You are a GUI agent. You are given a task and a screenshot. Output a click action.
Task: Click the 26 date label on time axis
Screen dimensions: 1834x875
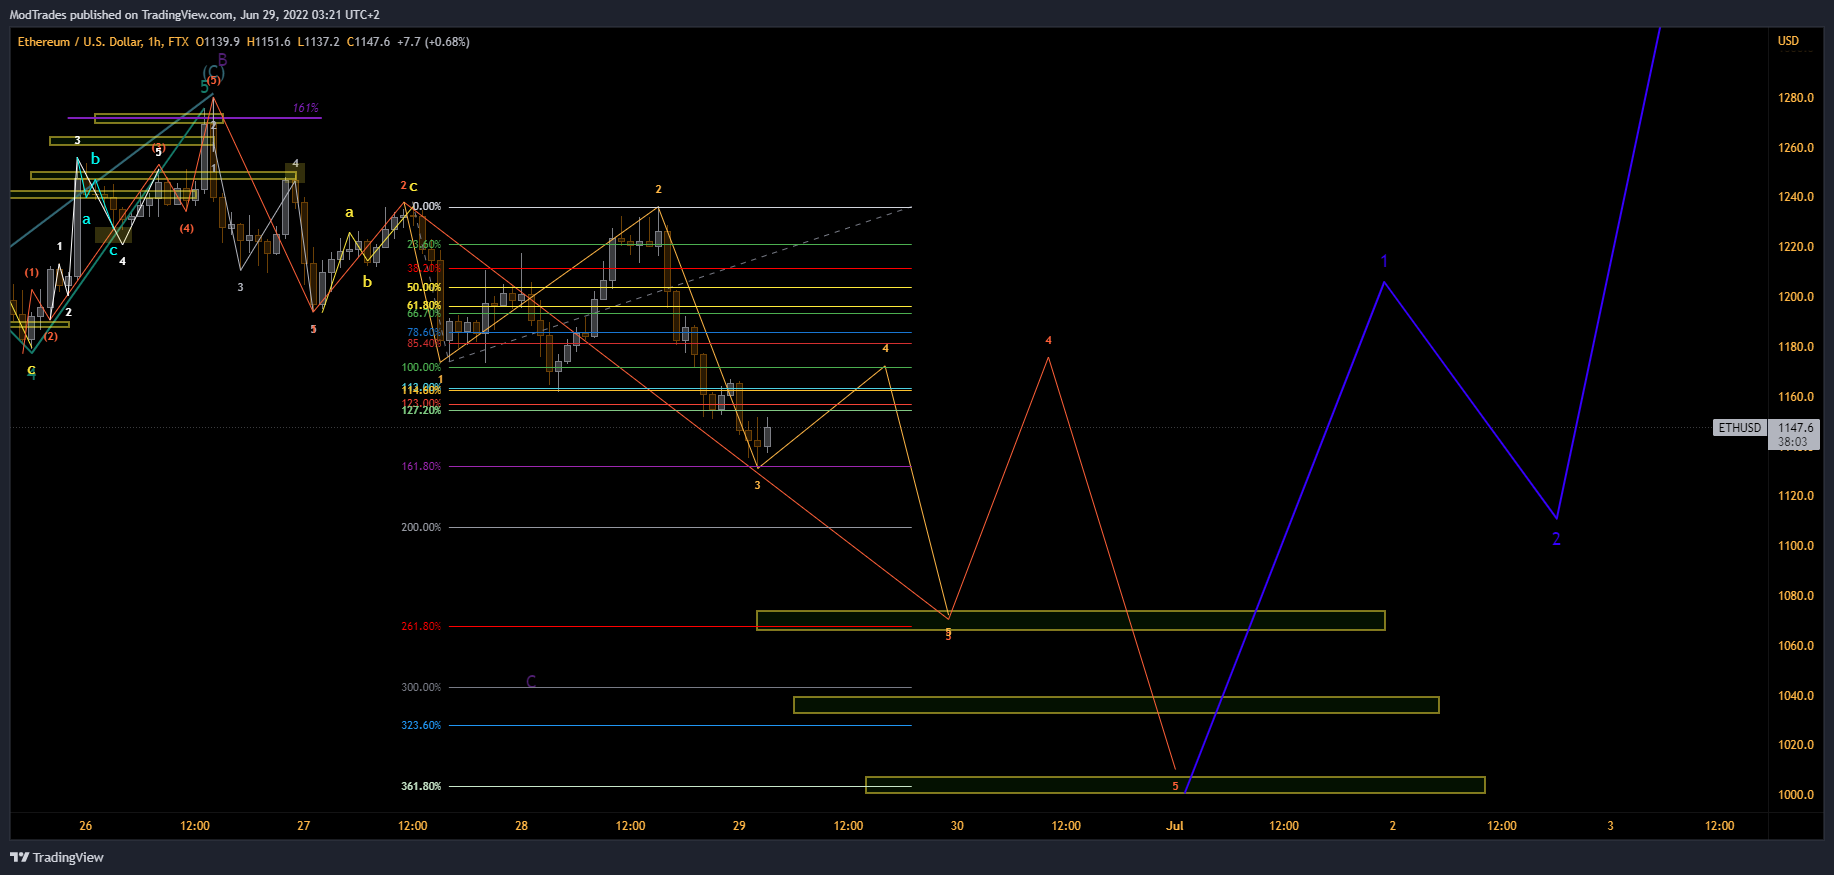[86, 826]
